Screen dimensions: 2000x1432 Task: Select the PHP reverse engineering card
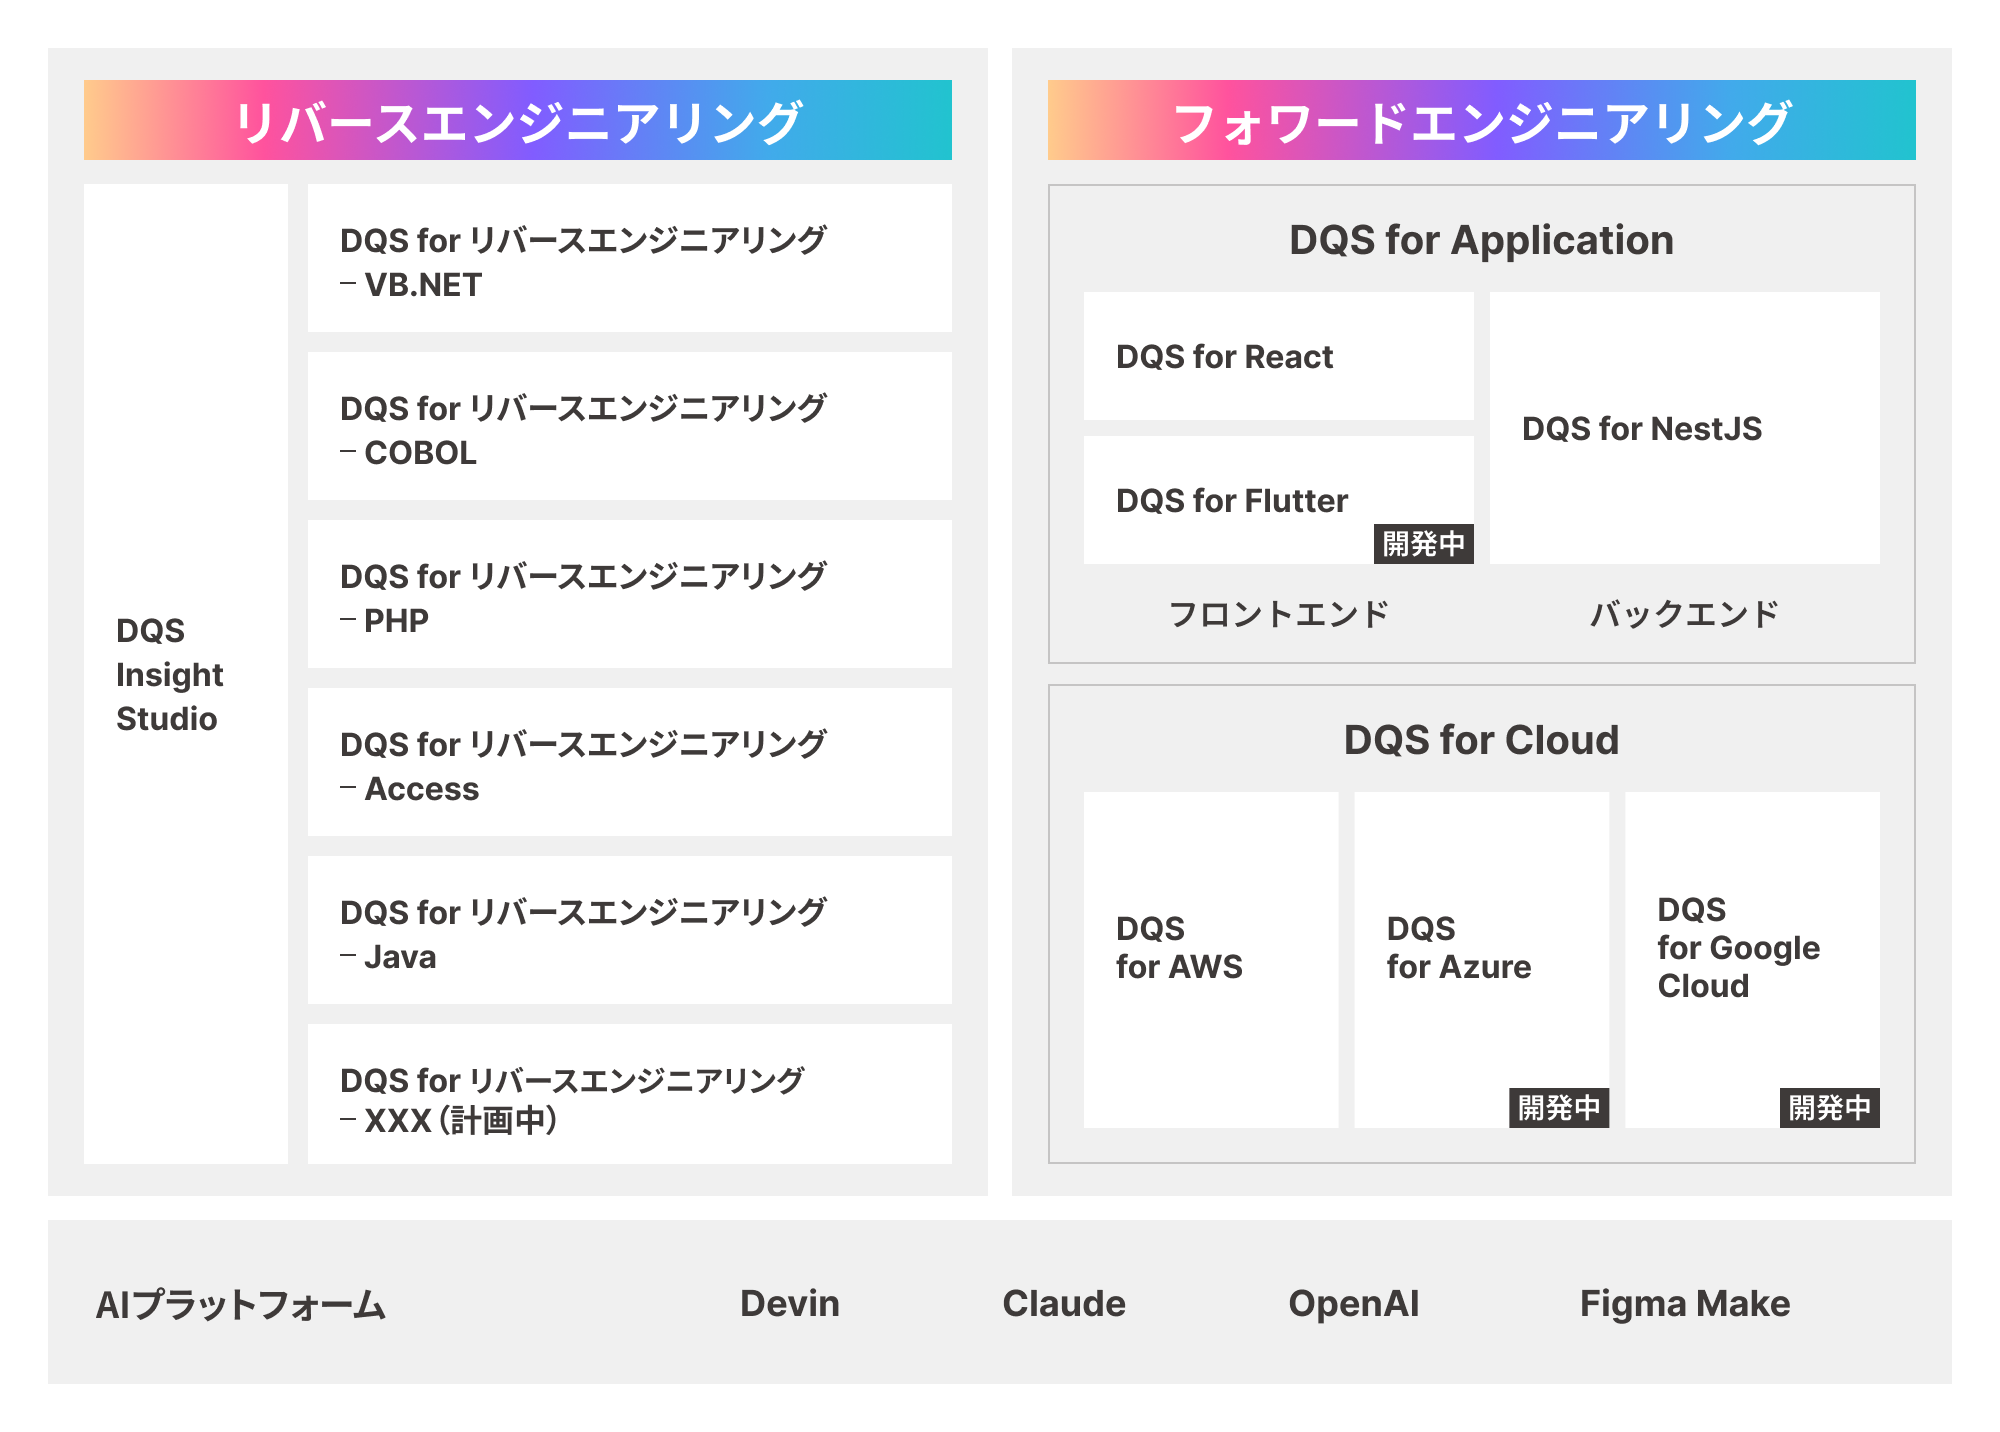coord(630,594)
